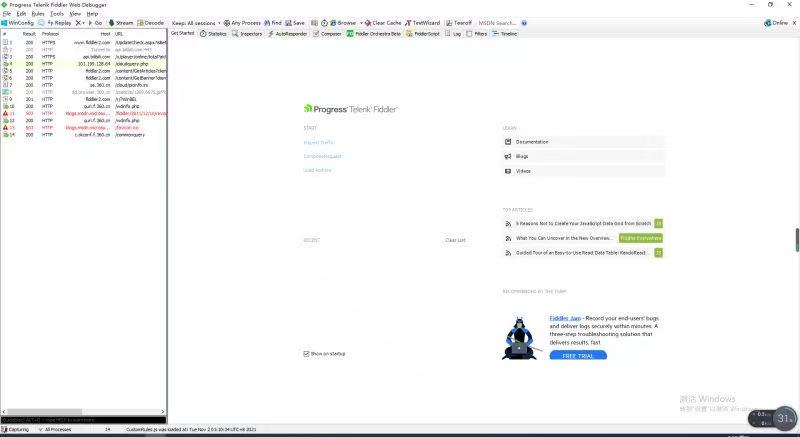Switch to the Filters tab

click(477, 34)
